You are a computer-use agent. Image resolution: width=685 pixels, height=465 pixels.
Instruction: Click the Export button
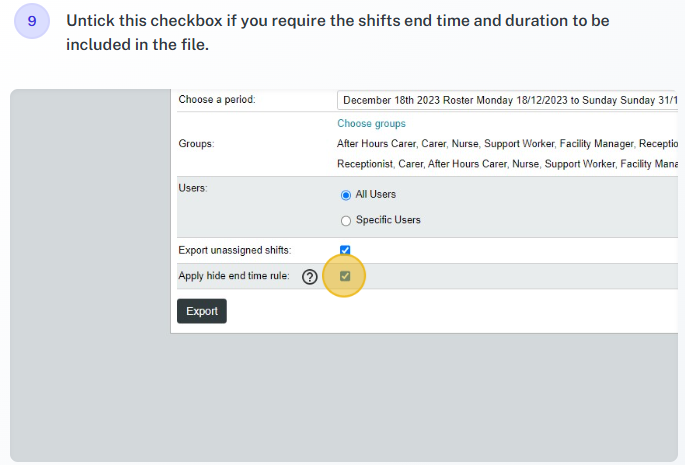[x=202, y=311]
